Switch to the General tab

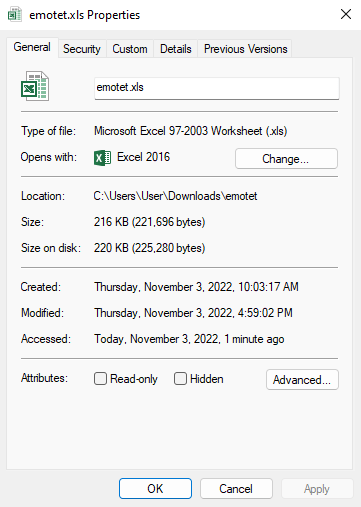point(32,47)
